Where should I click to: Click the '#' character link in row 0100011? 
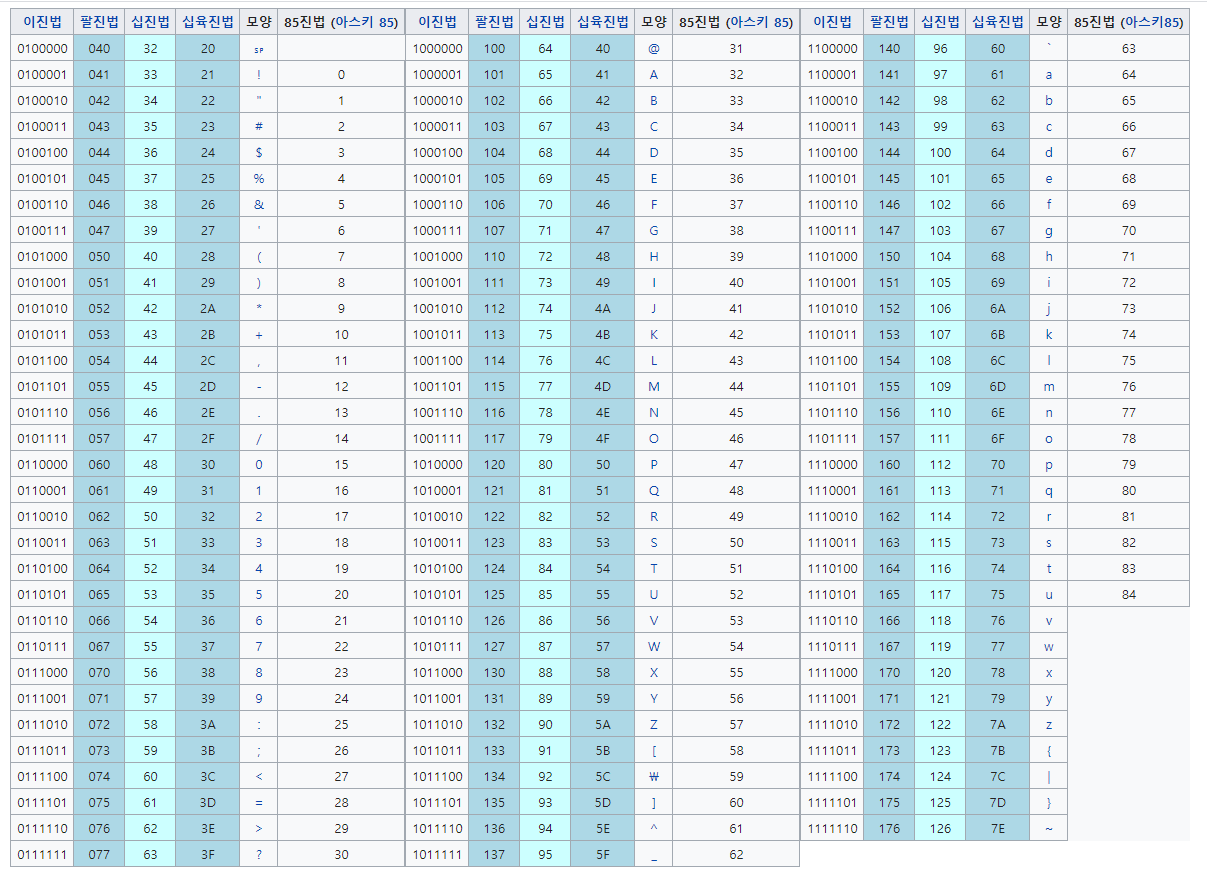[259, 126]
